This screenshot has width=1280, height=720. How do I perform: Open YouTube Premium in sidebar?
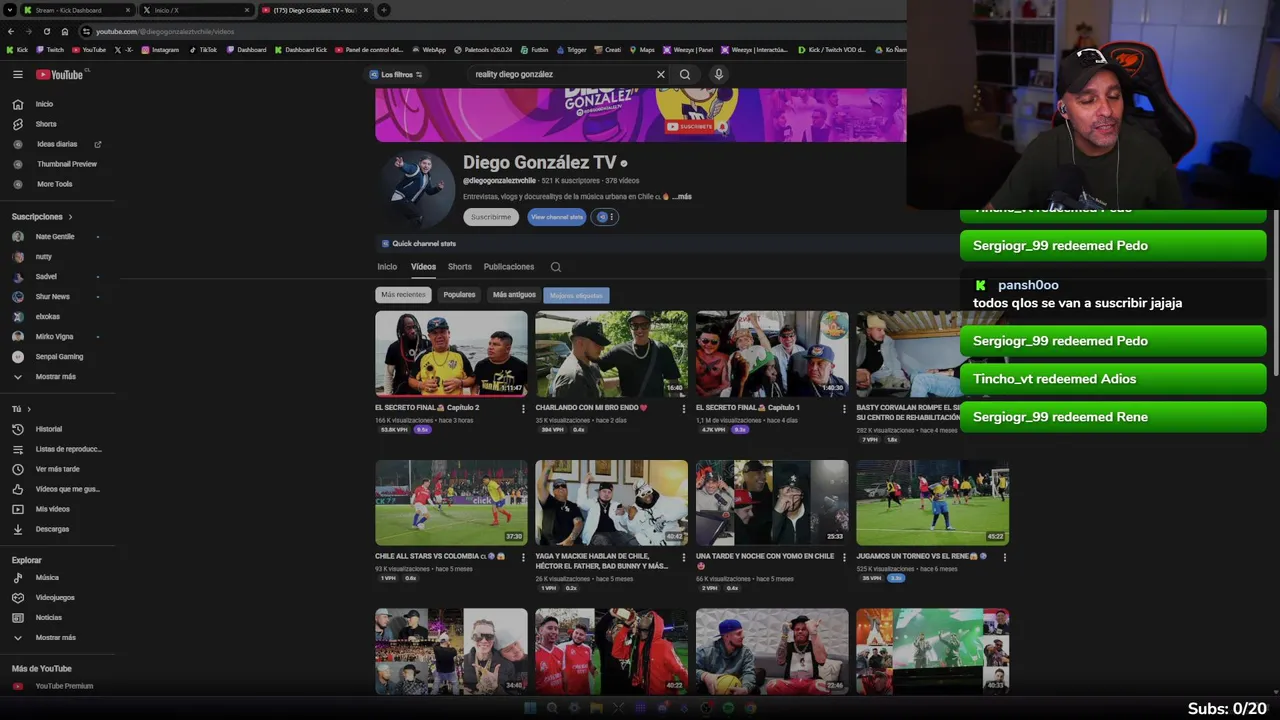pyautogui.click(x=64, y=686)
